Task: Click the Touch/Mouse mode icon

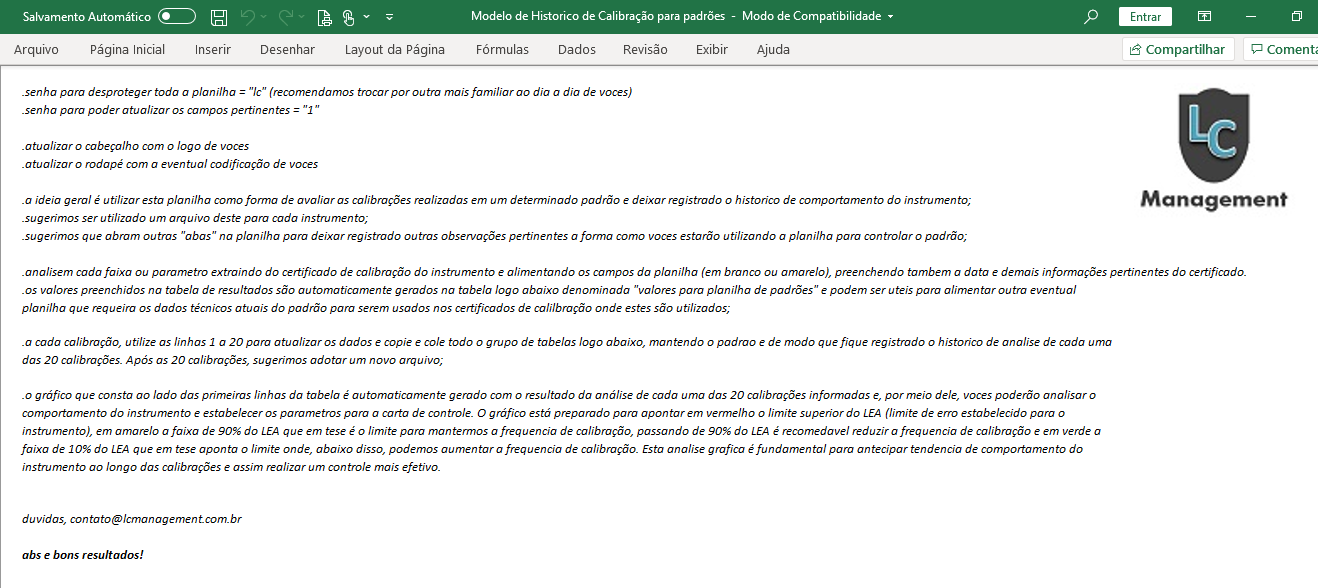Action: pos(349,17)
